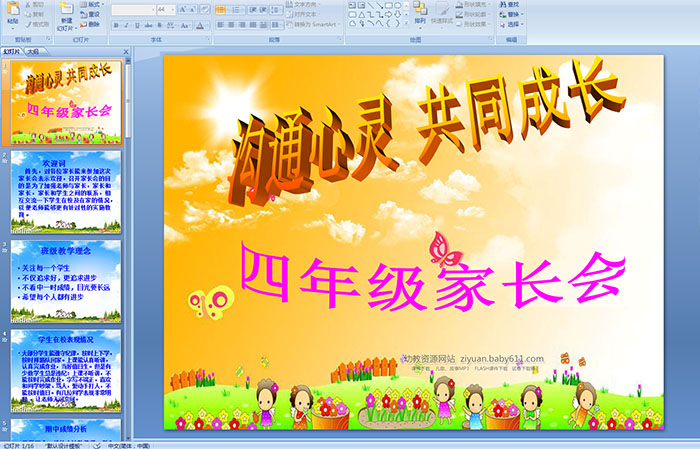Click the Cut (剪切) scissors icon
The width and height of the screenshot is (700, 449).
point(28,5)
